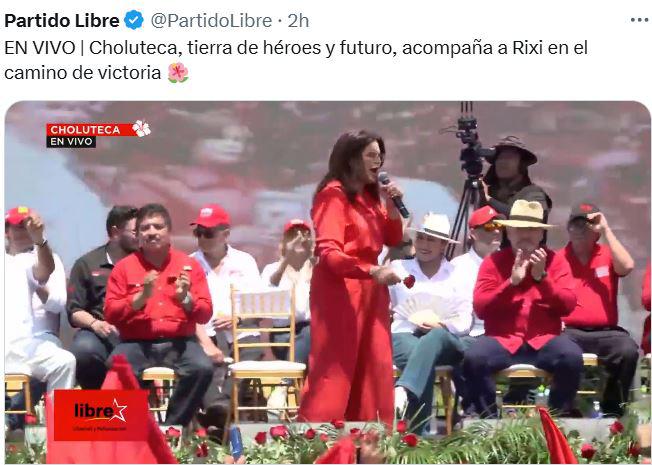652x465 pixels.
Task: Open the Partido Libre display name
Action: click(62, 20)
